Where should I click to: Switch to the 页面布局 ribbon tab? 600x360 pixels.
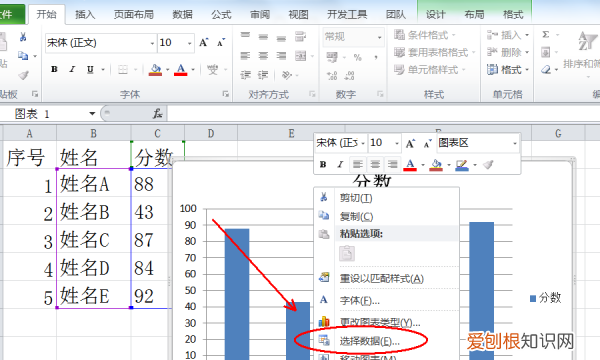pos(134,15)
